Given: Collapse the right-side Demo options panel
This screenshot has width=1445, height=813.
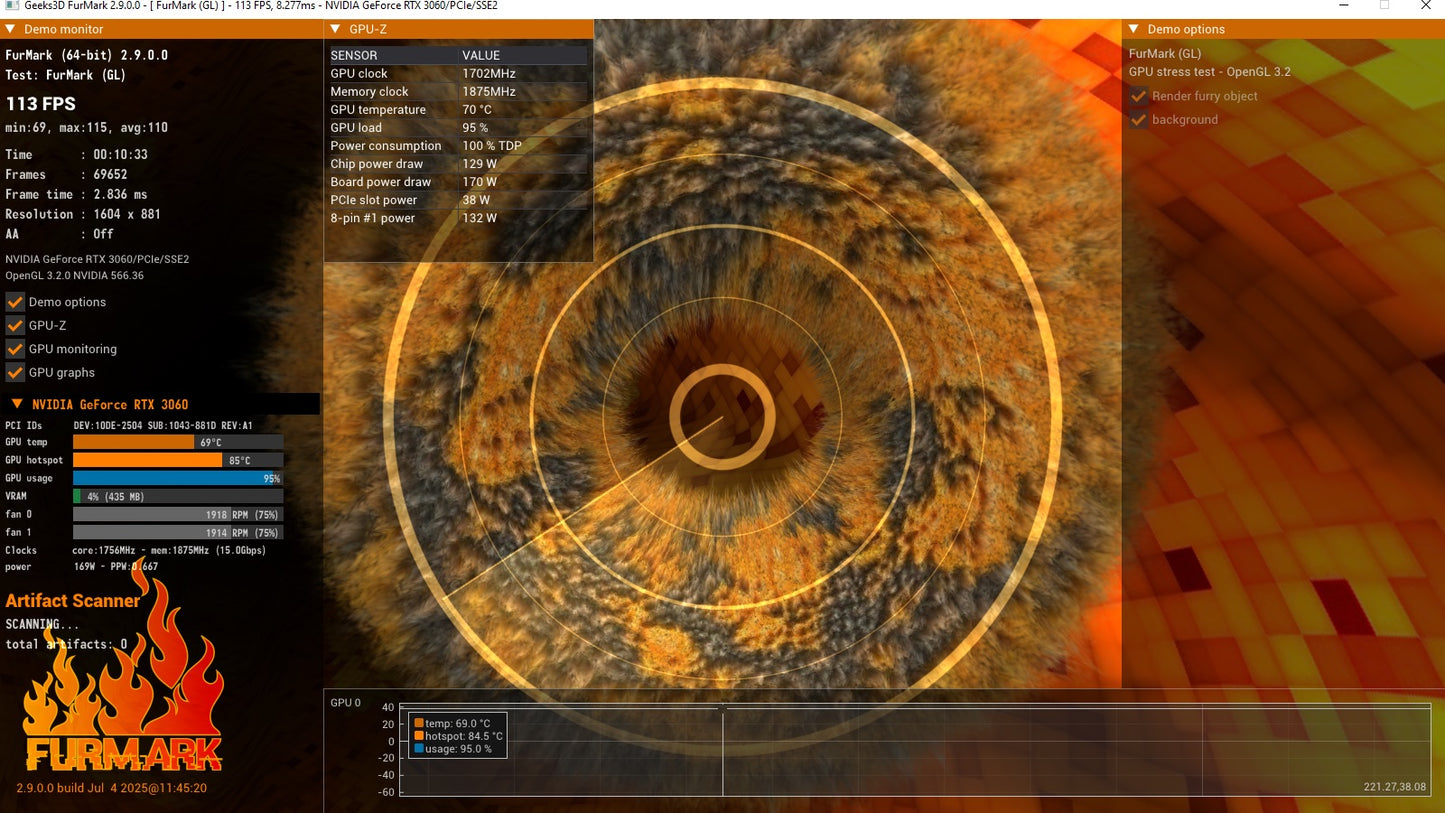Looking at the screenshot, I should [x=1133, y=29].
